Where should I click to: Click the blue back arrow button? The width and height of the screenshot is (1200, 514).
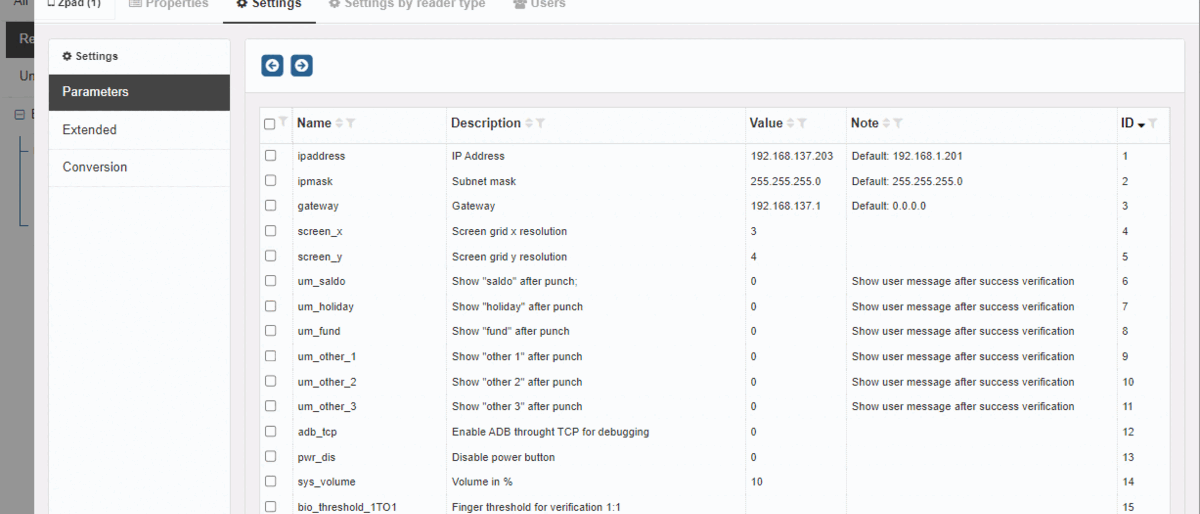(x=272, y=66)
